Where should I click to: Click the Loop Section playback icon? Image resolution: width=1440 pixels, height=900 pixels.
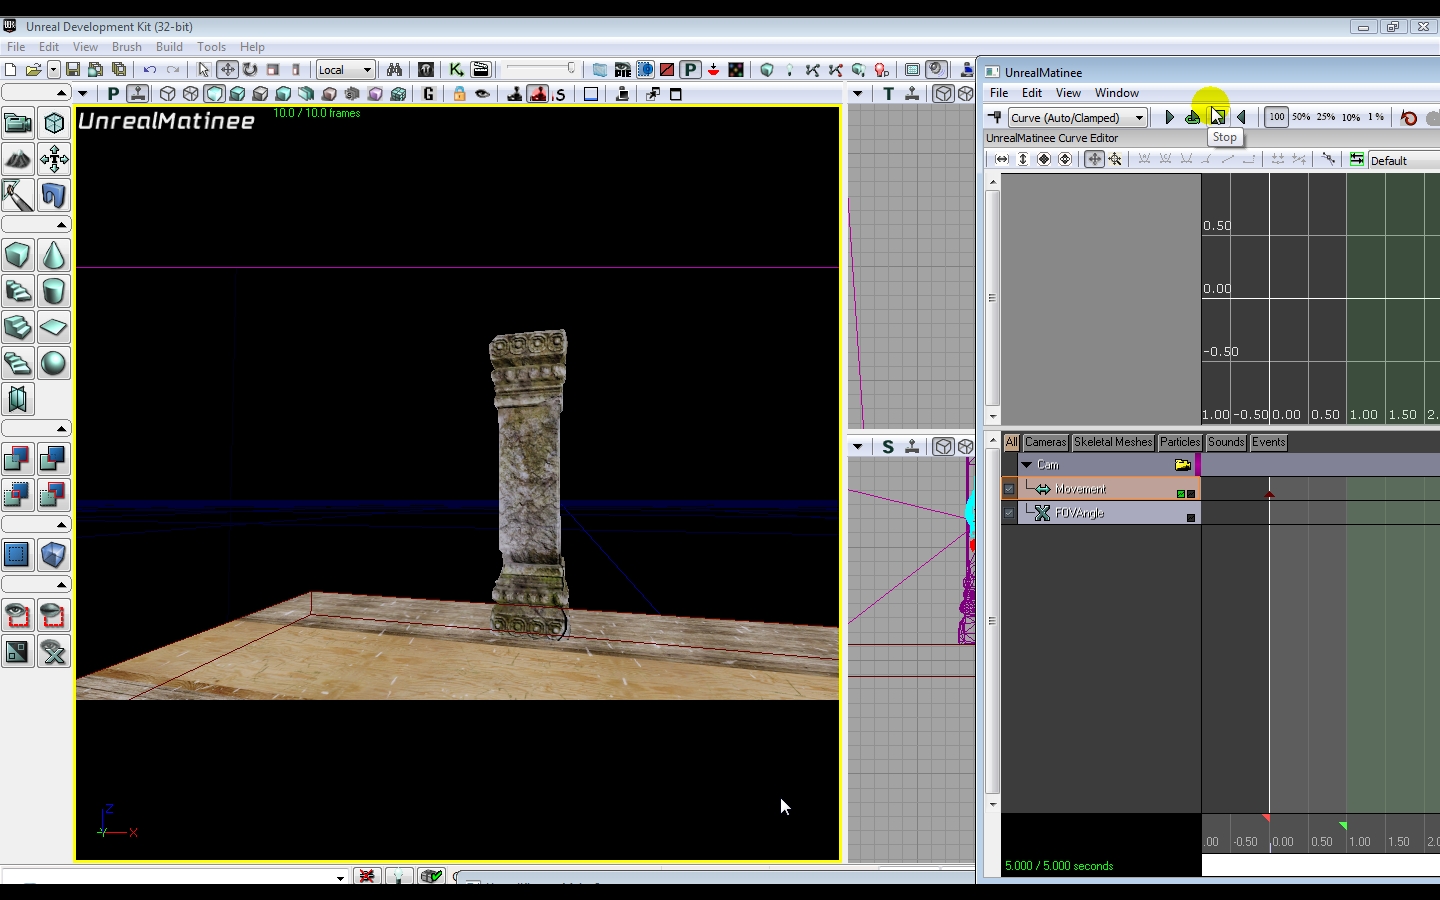1193,117
